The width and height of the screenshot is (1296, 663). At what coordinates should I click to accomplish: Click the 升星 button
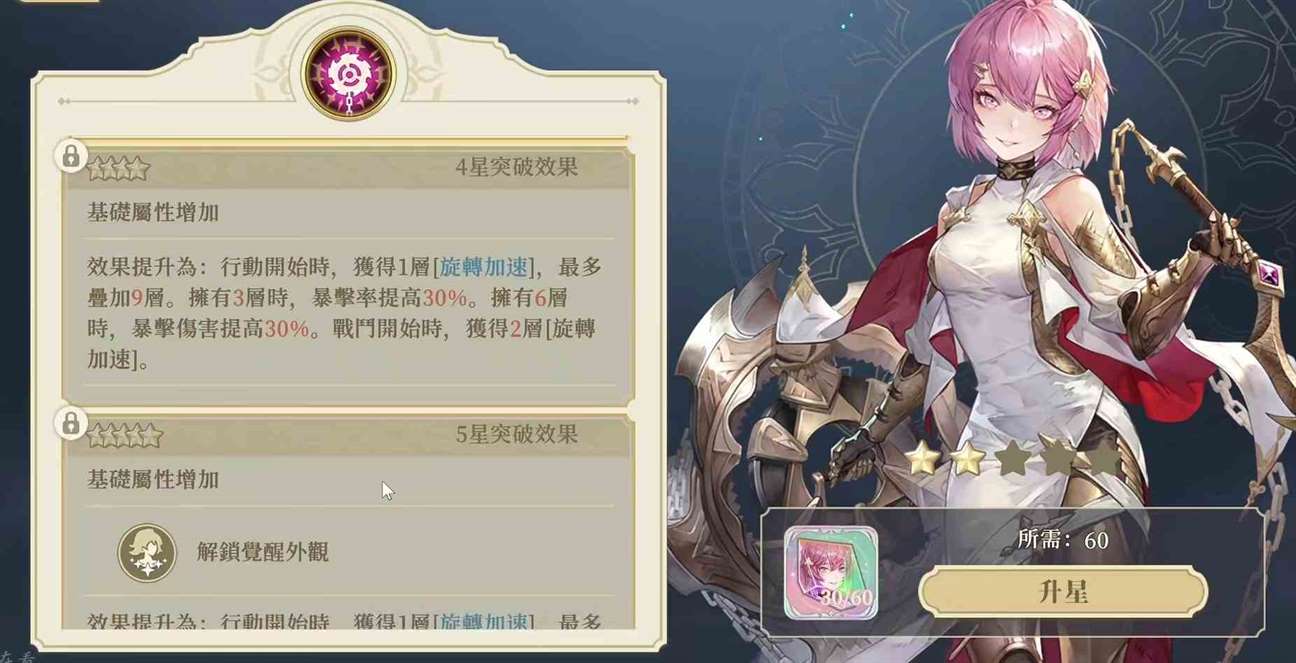(x=1063, y=592)
